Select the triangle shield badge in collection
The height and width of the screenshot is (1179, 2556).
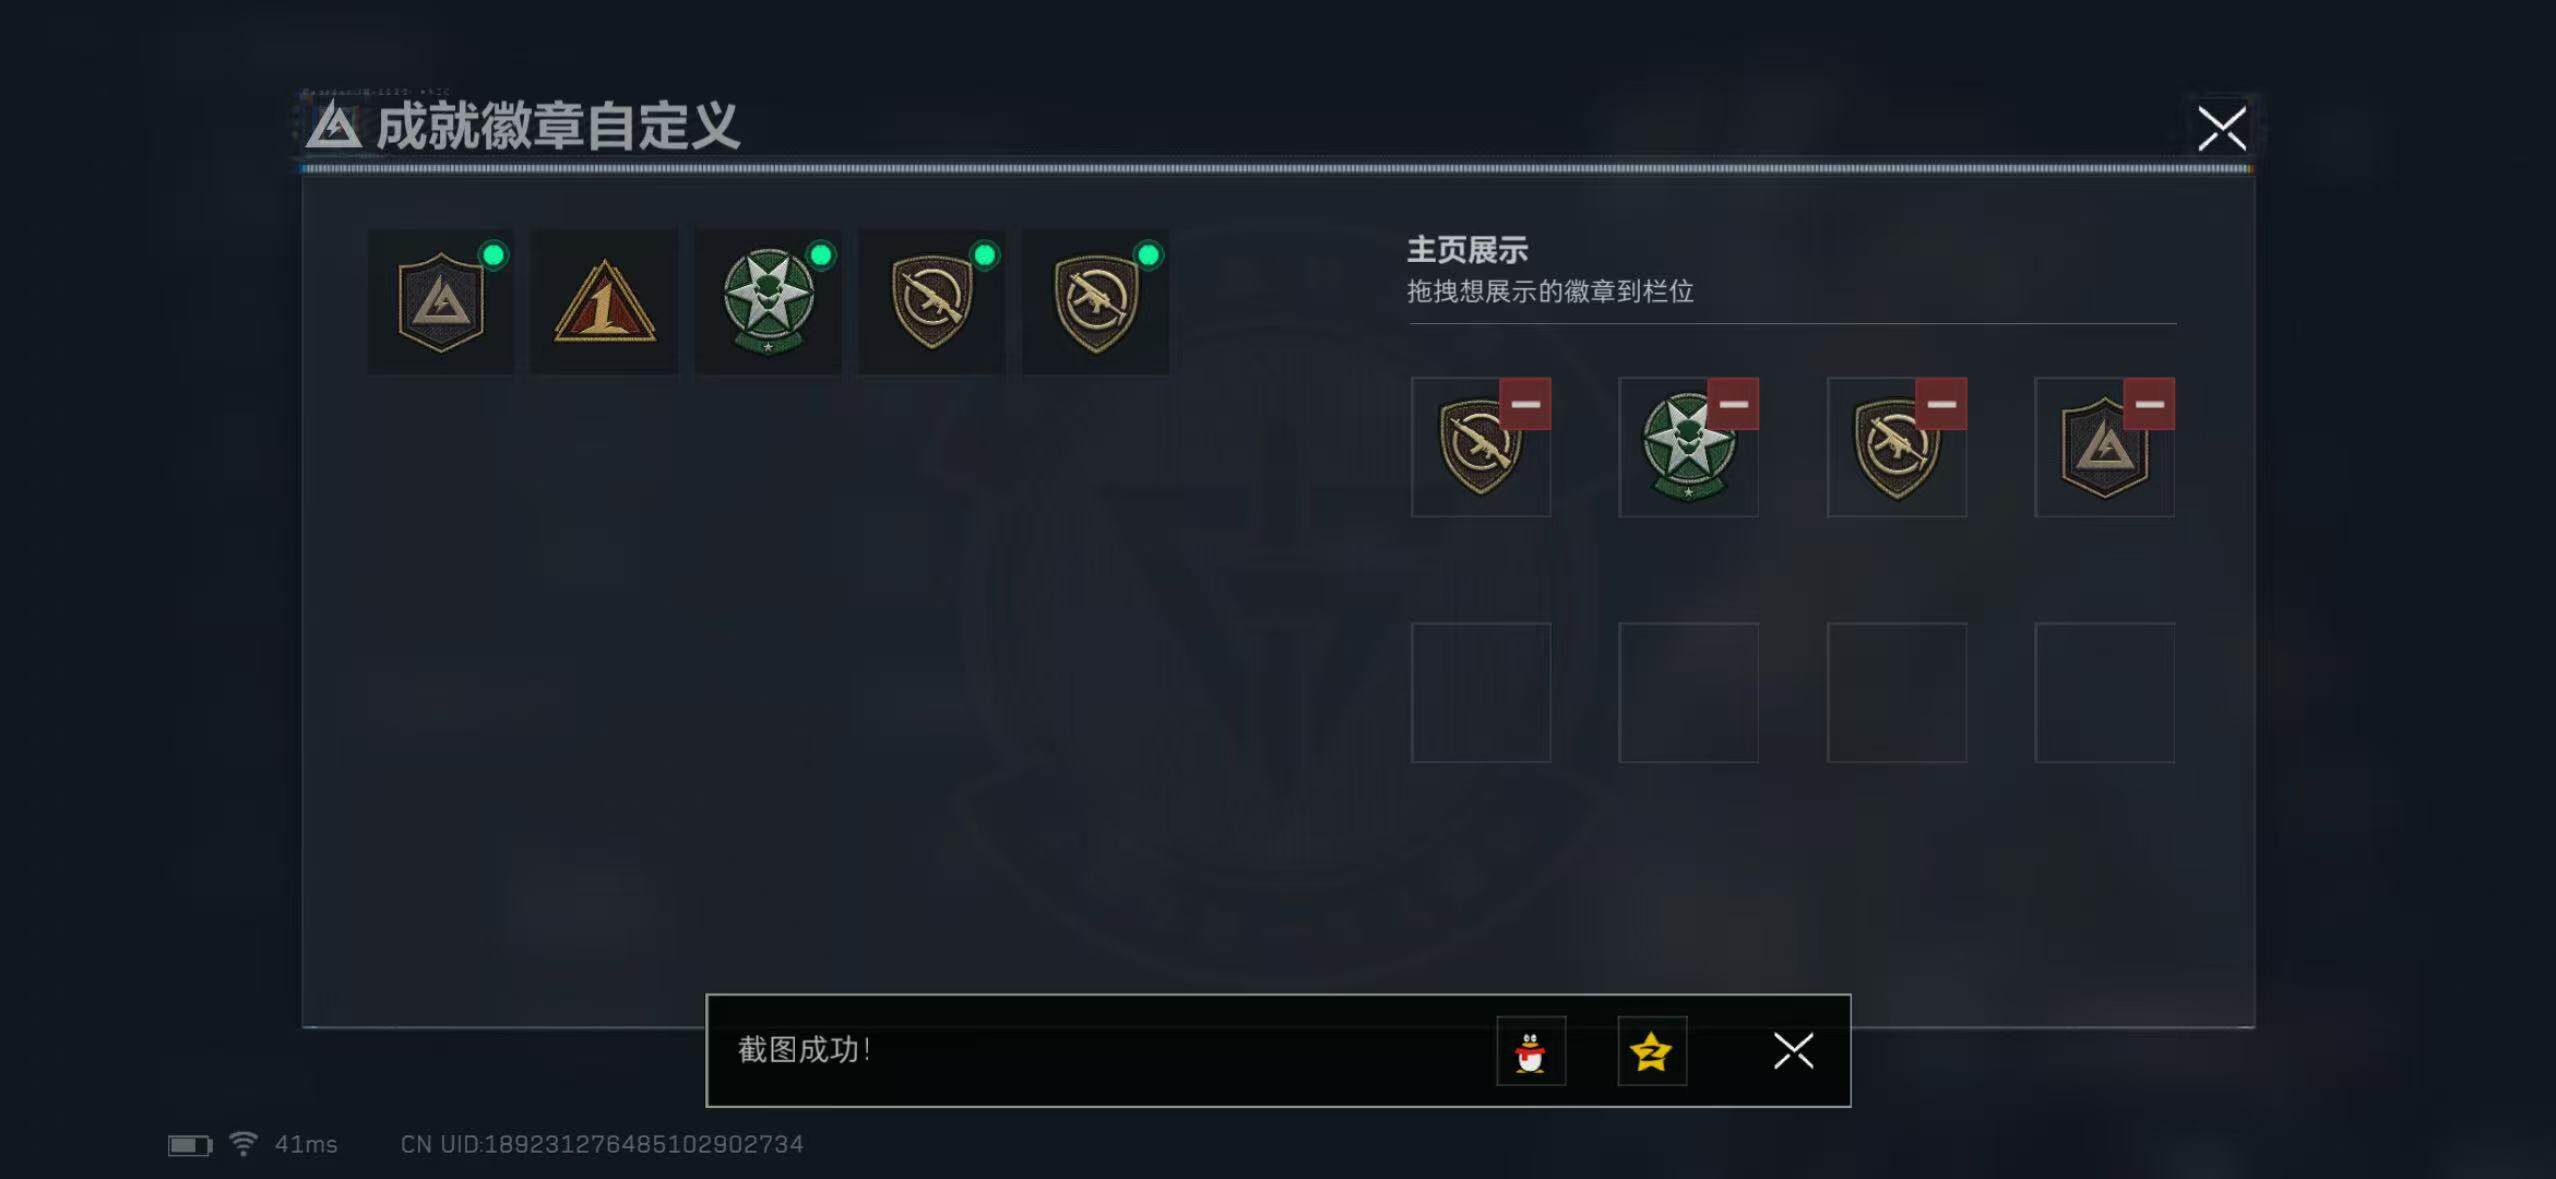(x=441, y=302)
